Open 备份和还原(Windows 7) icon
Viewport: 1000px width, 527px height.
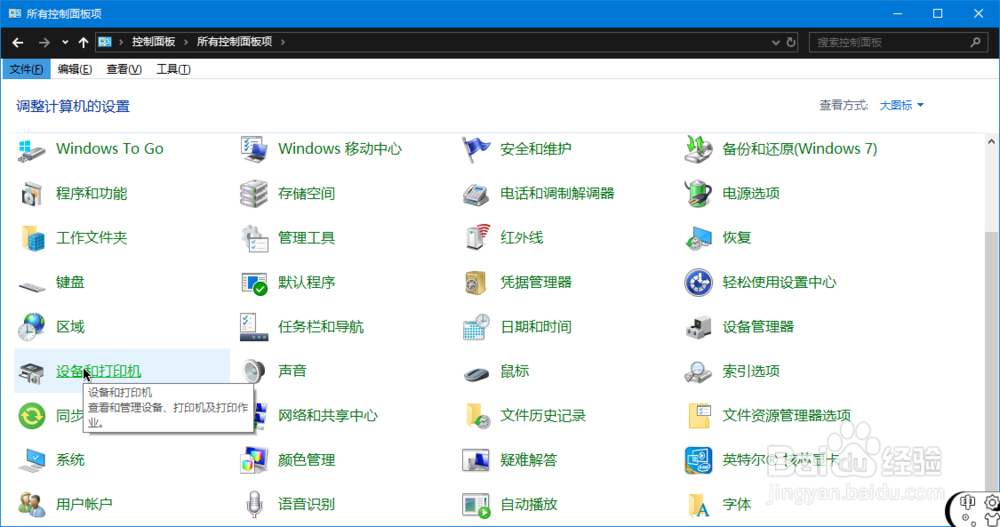[x=698, y=149]
